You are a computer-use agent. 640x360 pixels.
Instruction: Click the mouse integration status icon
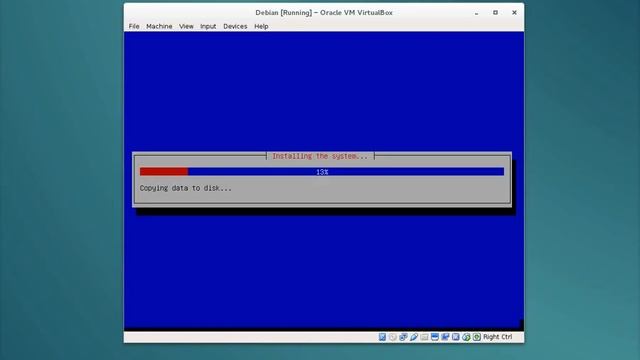coord(466,337)
